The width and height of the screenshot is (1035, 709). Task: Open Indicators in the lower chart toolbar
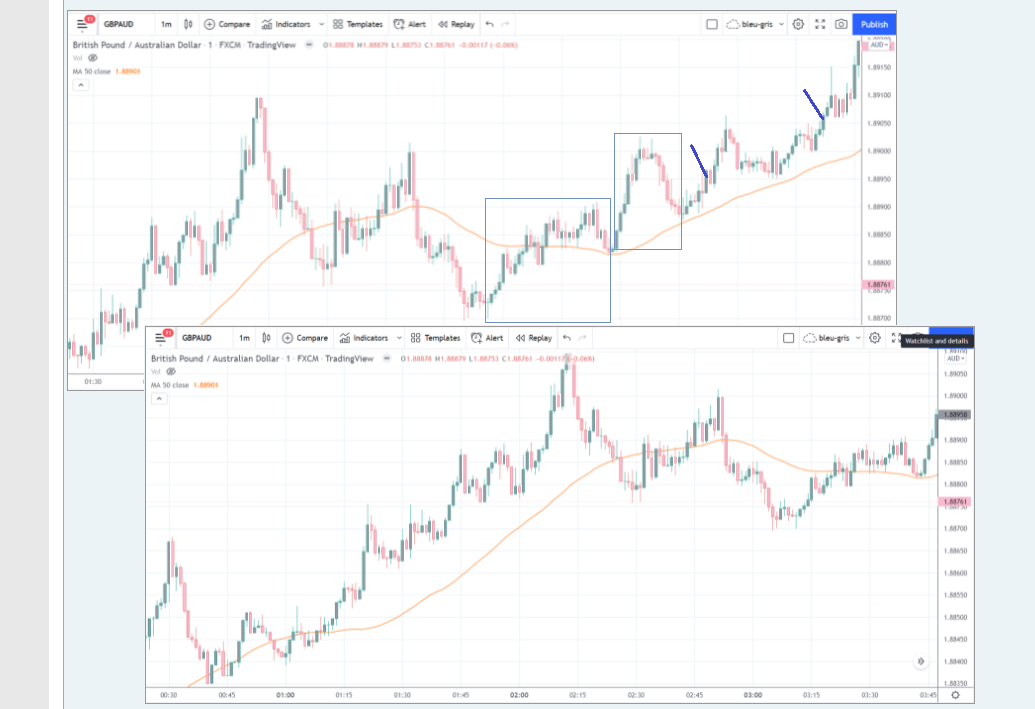point(364,338)
